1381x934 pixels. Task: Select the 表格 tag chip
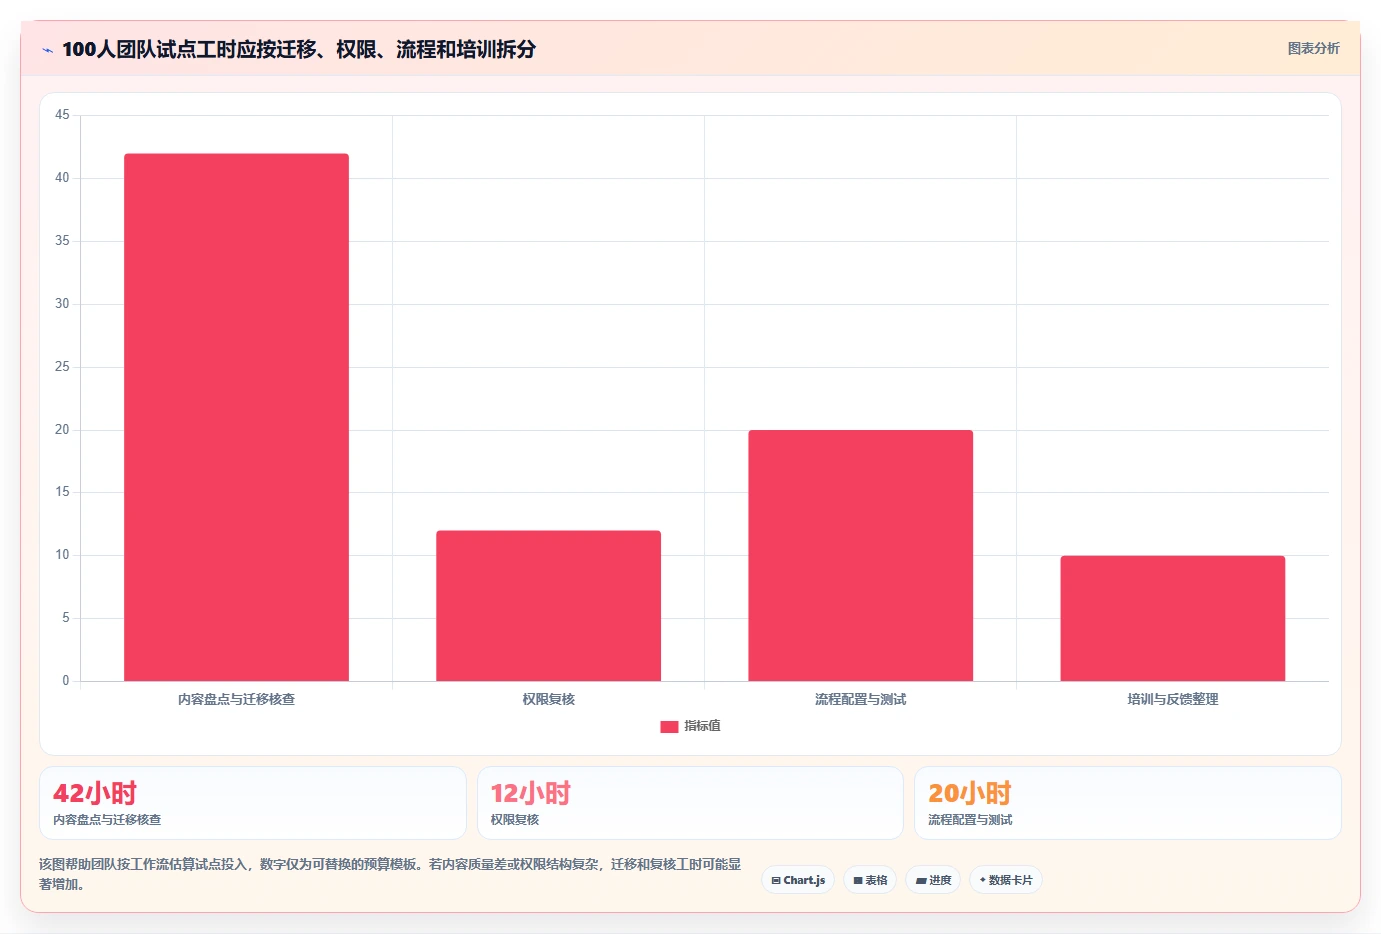point(870,880)
